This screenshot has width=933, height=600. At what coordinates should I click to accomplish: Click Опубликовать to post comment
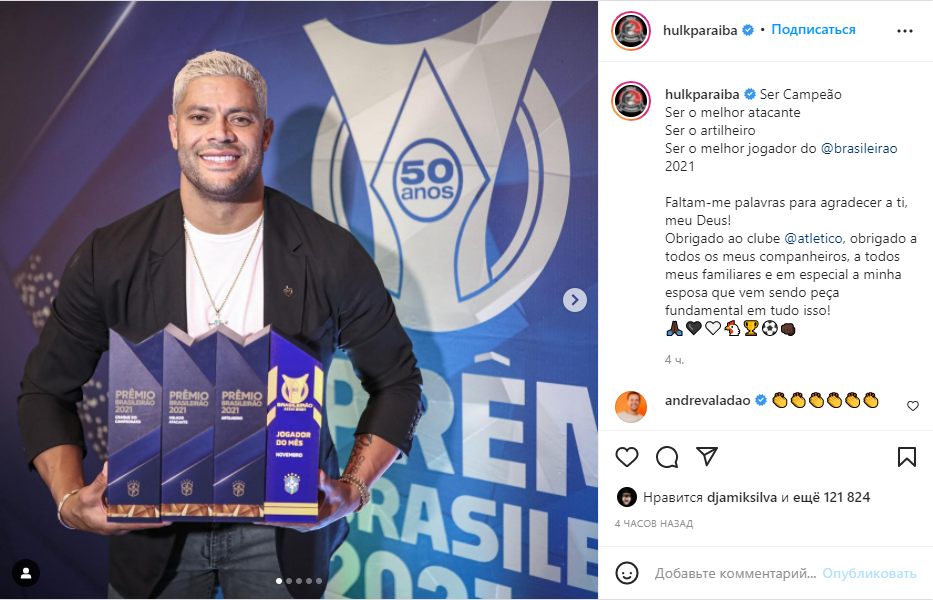coord(869,573)
